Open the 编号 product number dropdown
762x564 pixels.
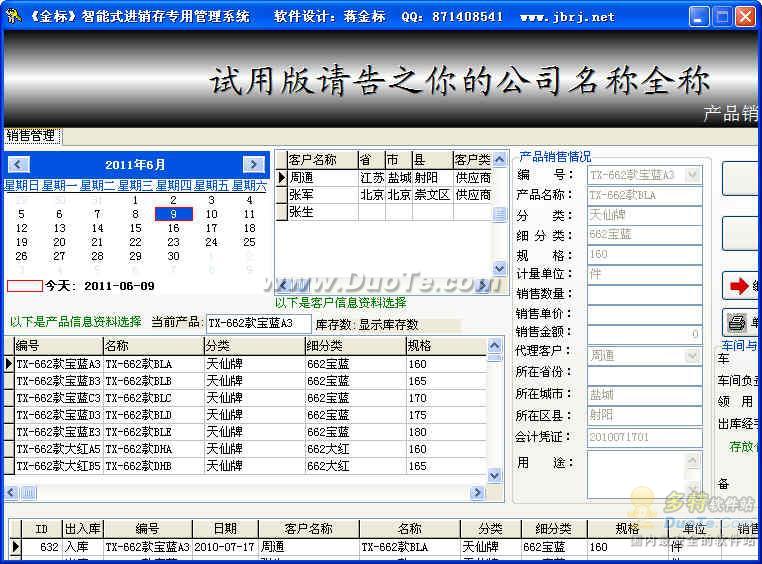692,175
